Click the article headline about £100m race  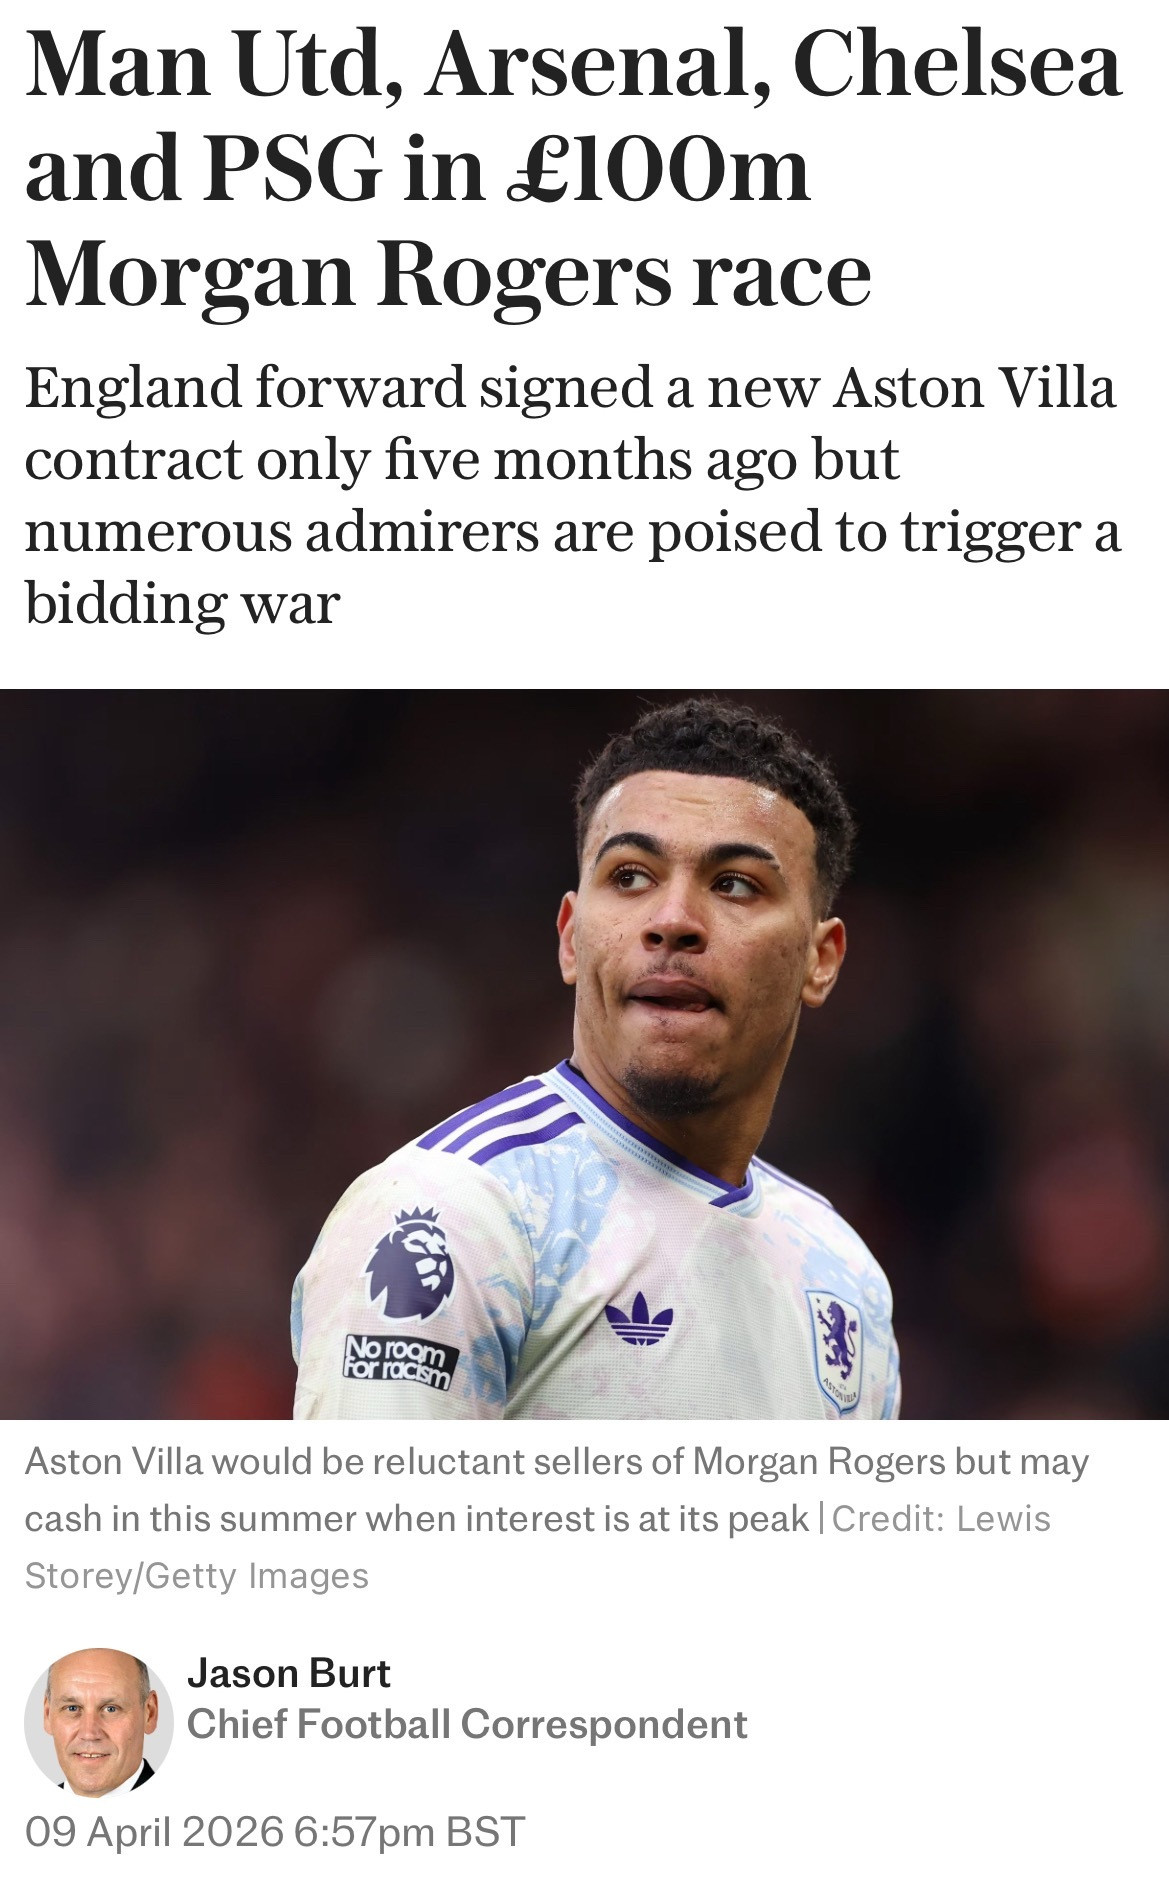coord(573,168)
